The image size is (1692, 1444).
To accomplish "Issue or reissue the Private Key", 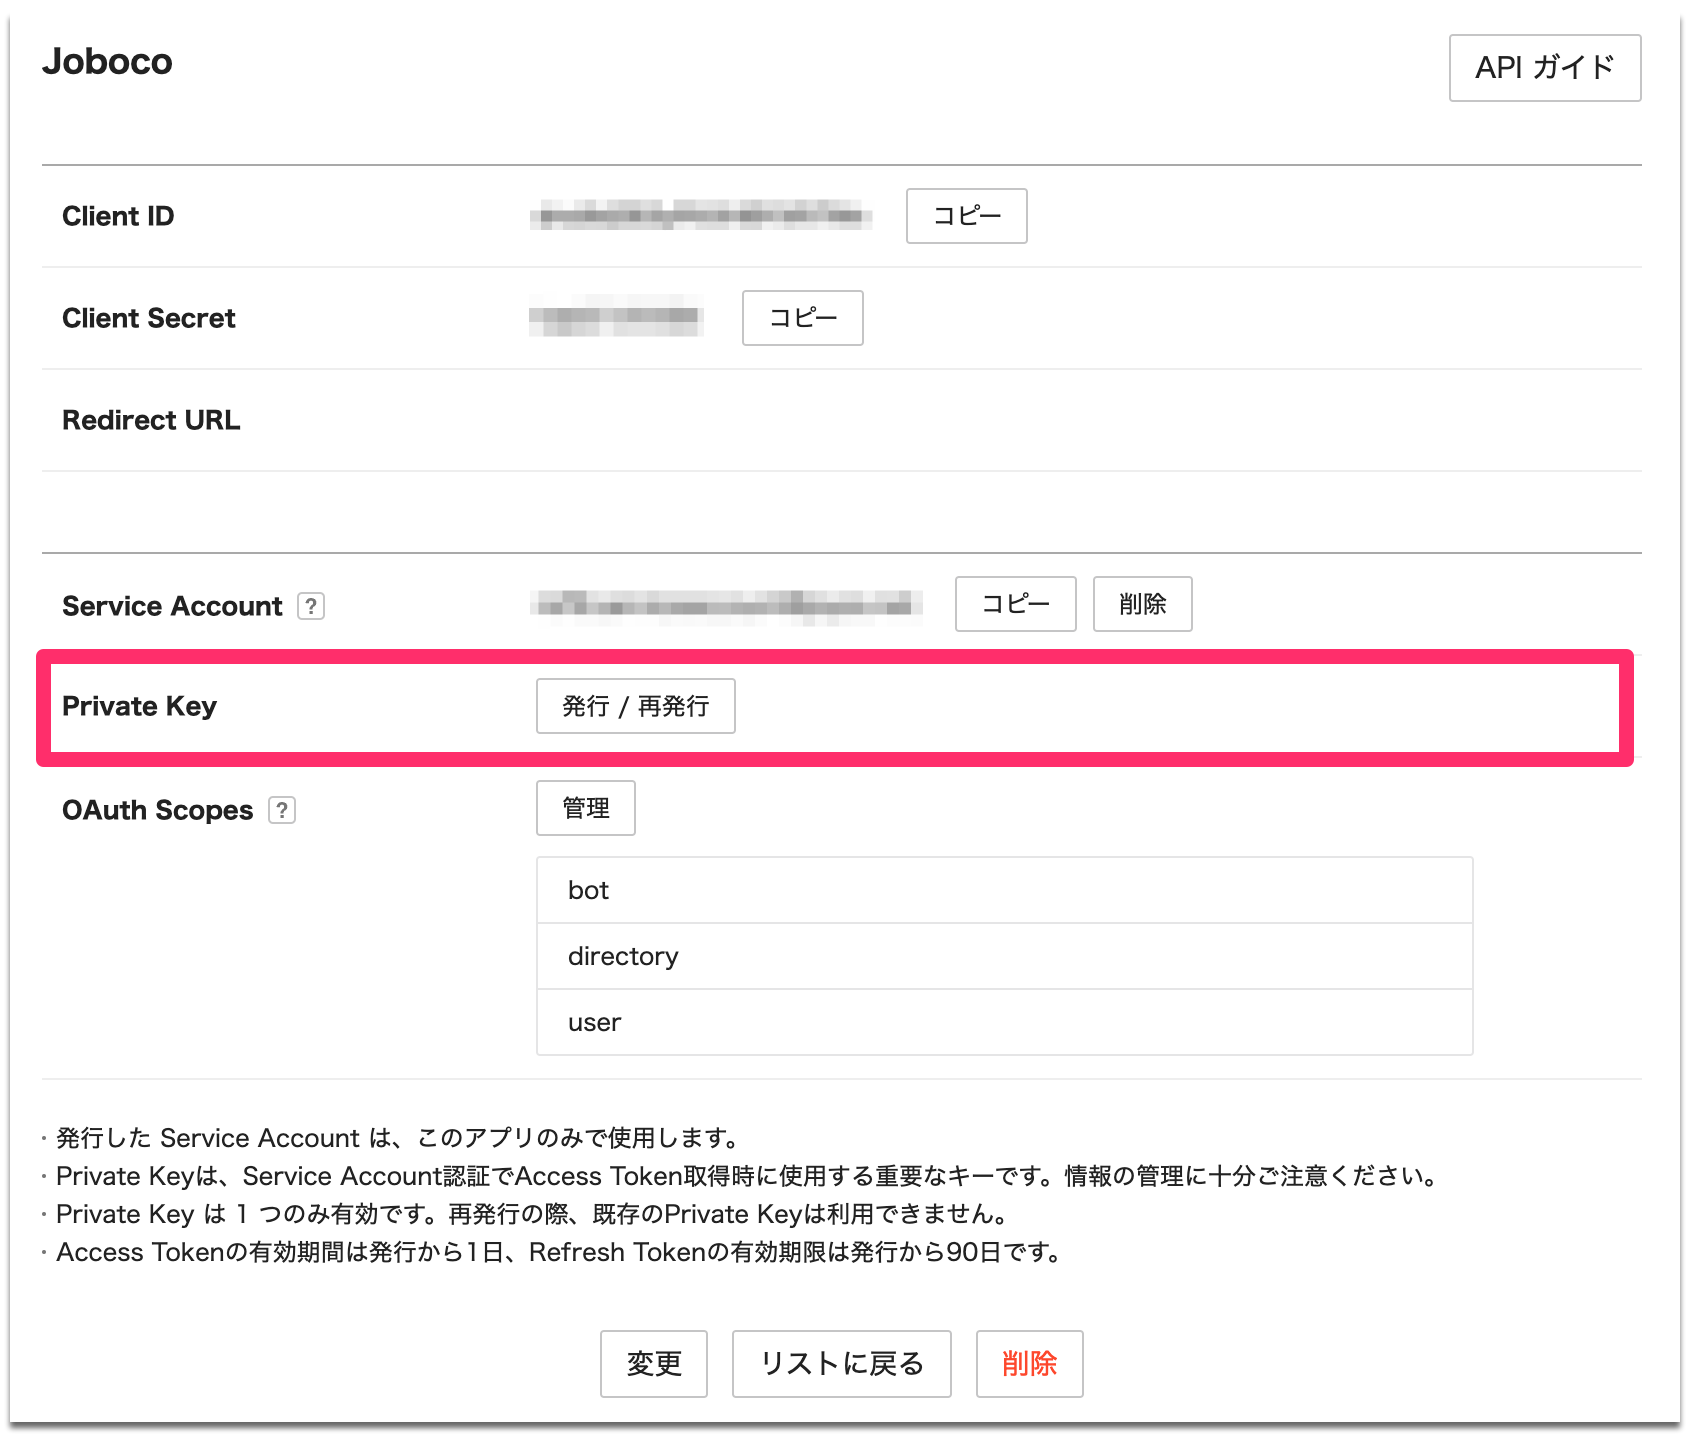I will [x=635, y=706].
